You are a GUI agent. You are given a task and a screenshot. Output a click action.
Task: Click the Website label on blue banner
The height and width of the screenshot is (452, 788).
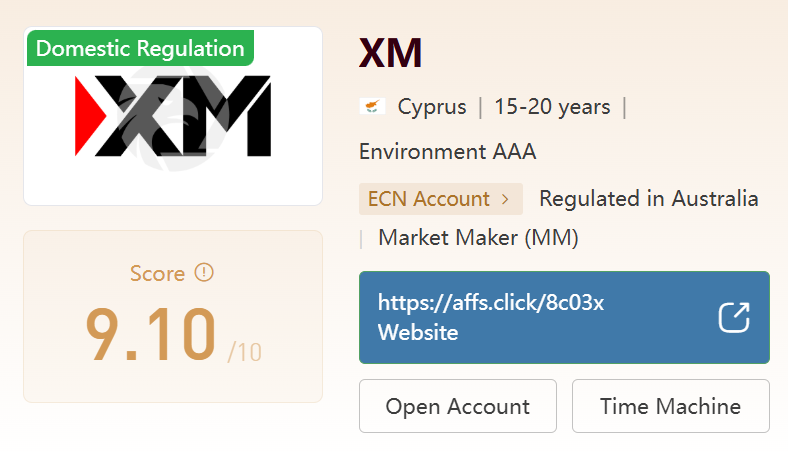click(418, 333)
